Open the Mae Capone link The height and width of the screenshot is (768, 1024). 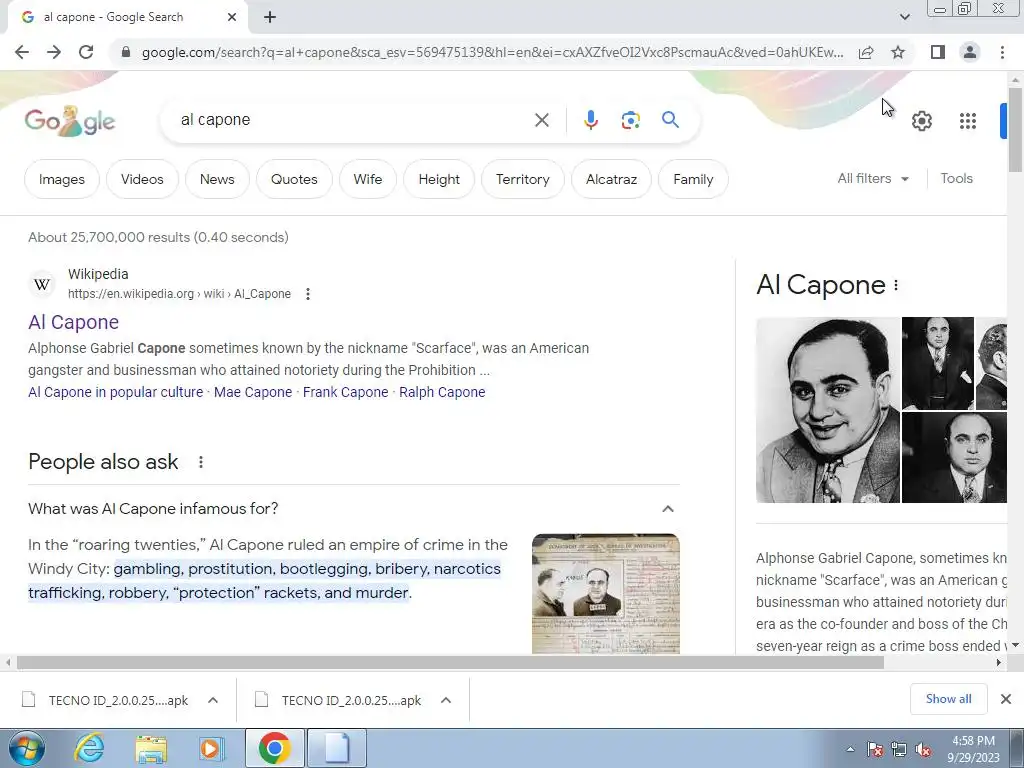click(x=253, y=392)
